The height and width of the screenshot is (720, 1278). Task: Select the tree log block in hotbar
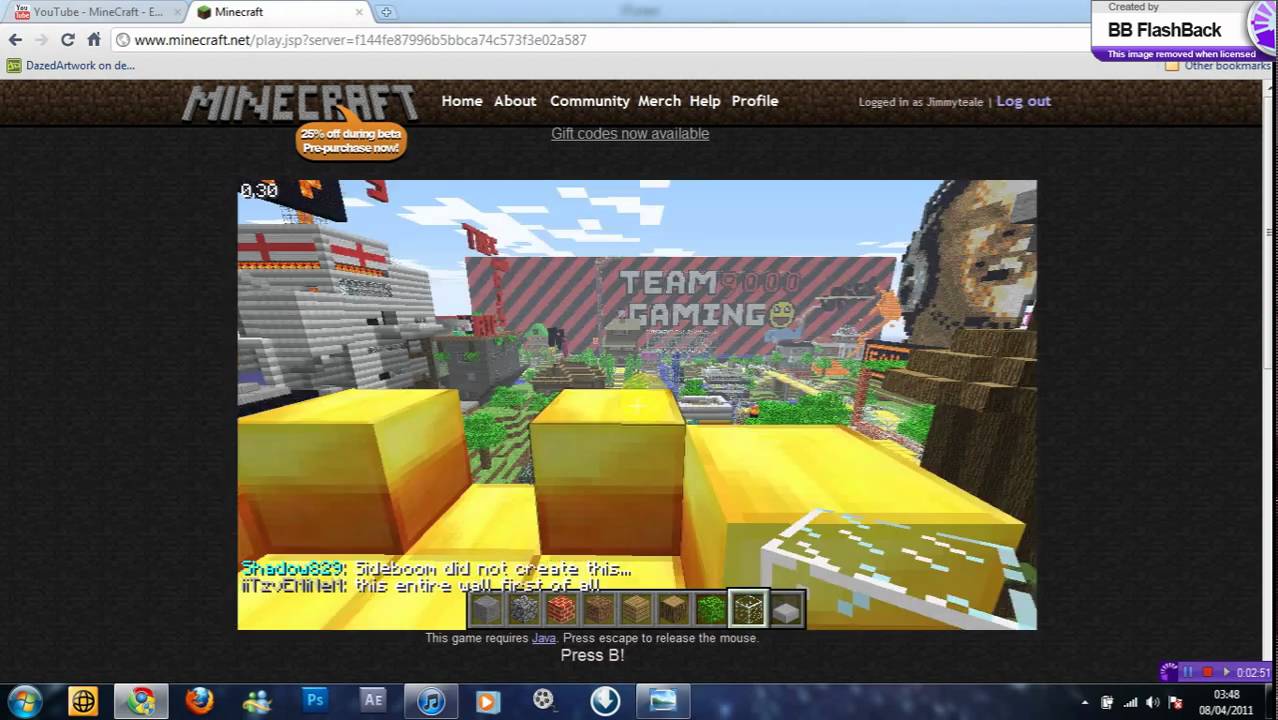click(673, 608)
